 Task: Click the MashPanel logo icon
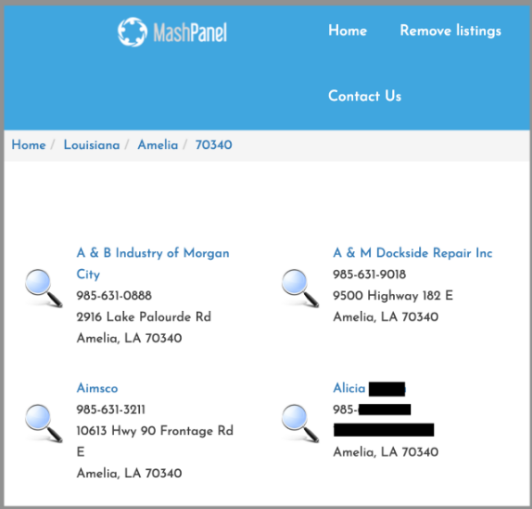132,32
